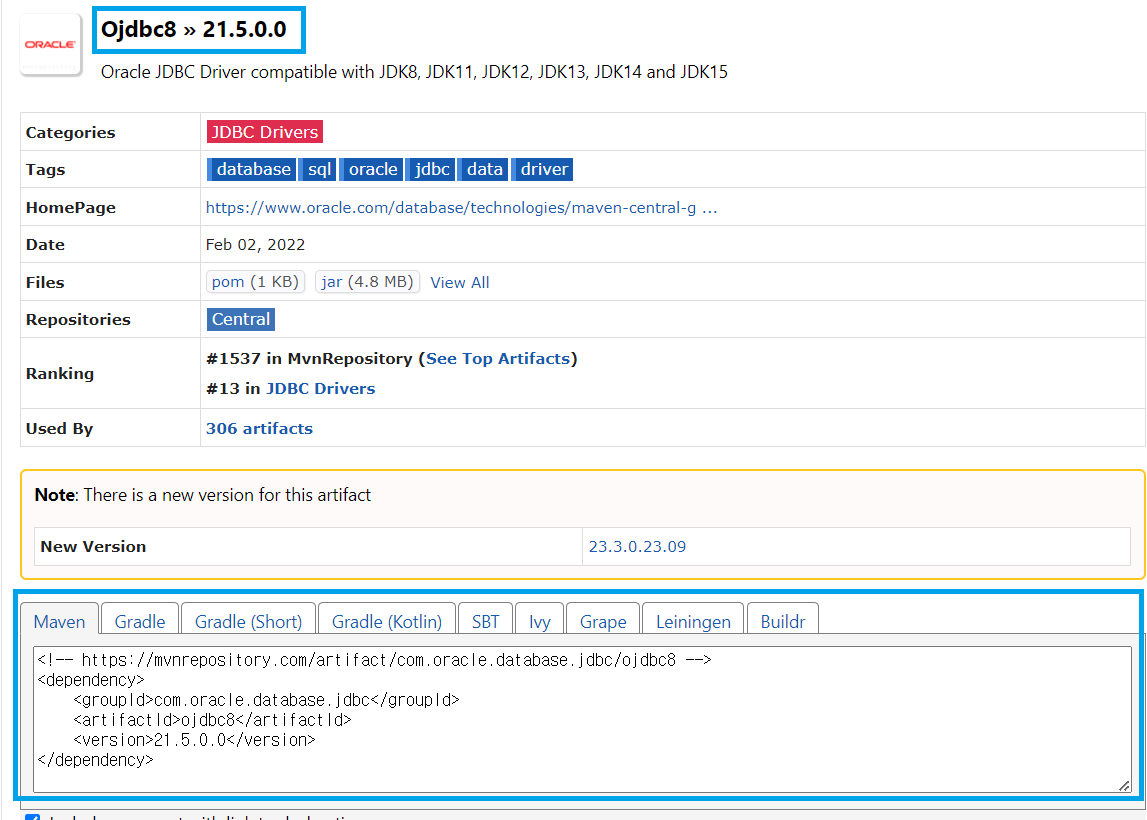Open the Oracle homepage URL link

[x=461, y=208]
